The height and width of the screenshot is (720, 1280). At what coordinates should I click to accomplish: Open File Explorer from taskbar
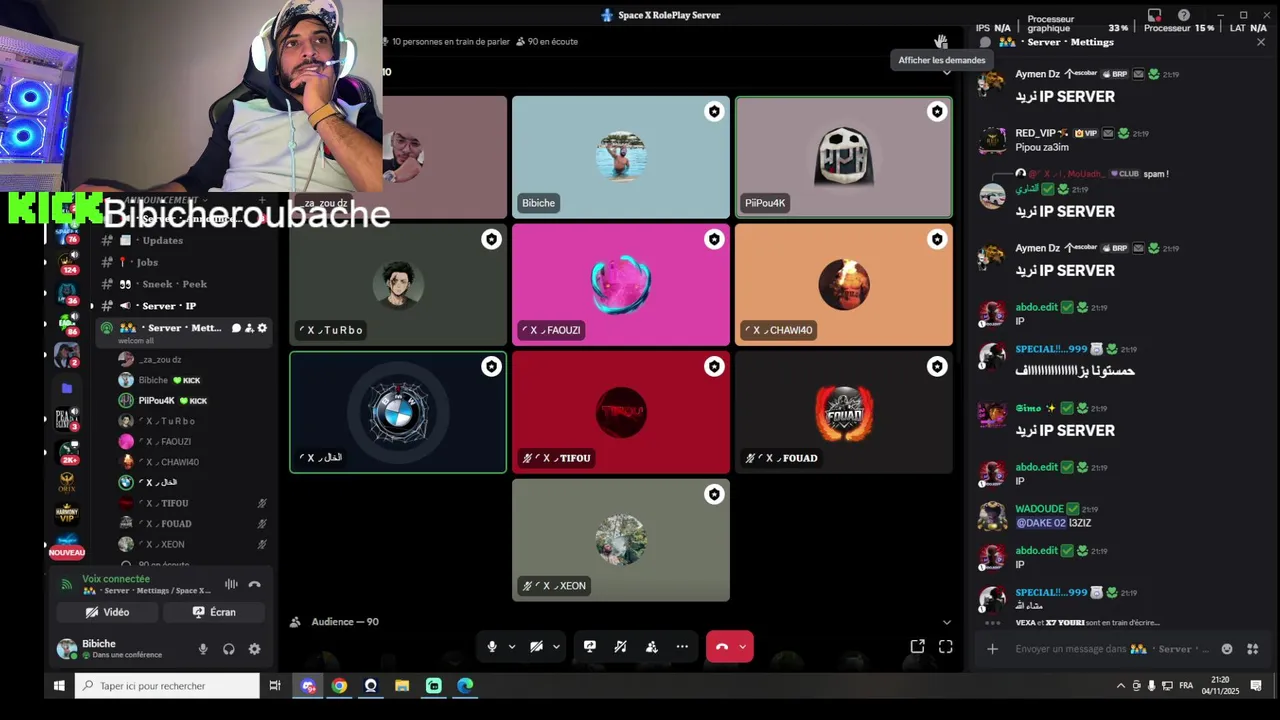tap(402, 686)
